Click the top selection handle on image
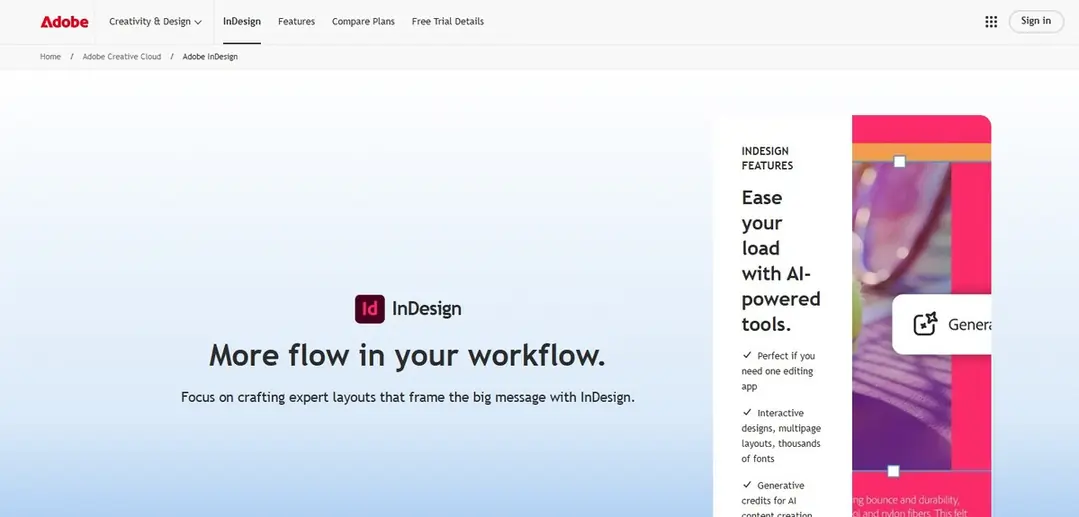Viewport: 1079px width, 517px height. 899,162
